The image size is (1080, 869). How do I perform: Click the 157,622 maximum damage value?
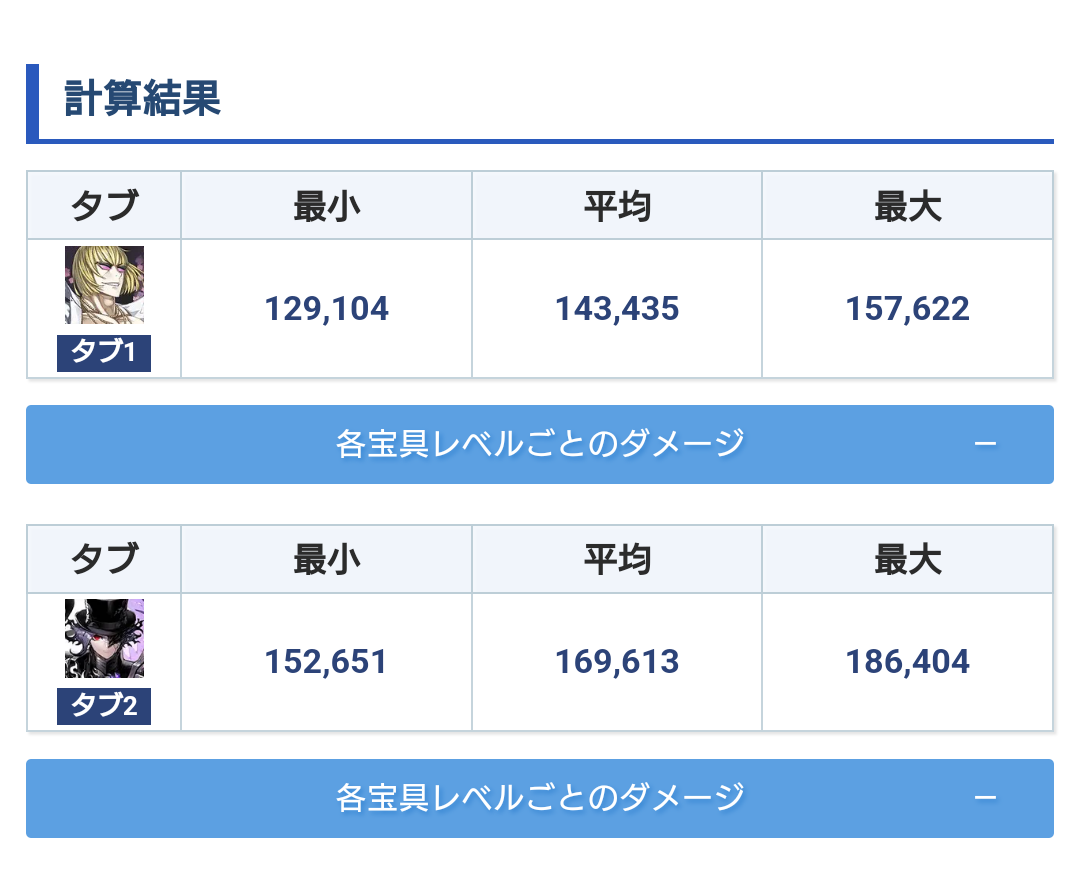(x=907, y=308)
